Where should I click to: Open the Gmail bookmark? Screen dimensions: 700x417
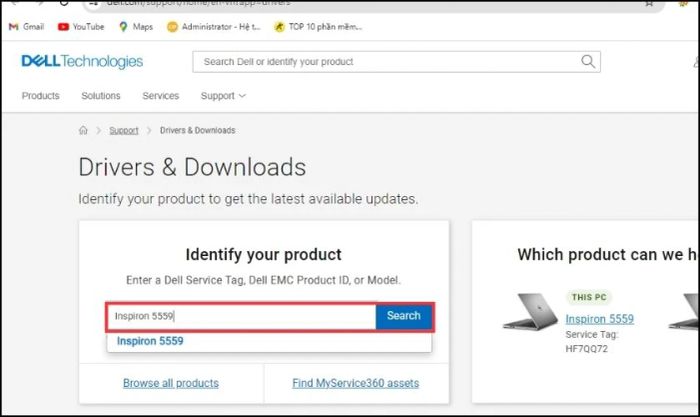coord(27,27)
